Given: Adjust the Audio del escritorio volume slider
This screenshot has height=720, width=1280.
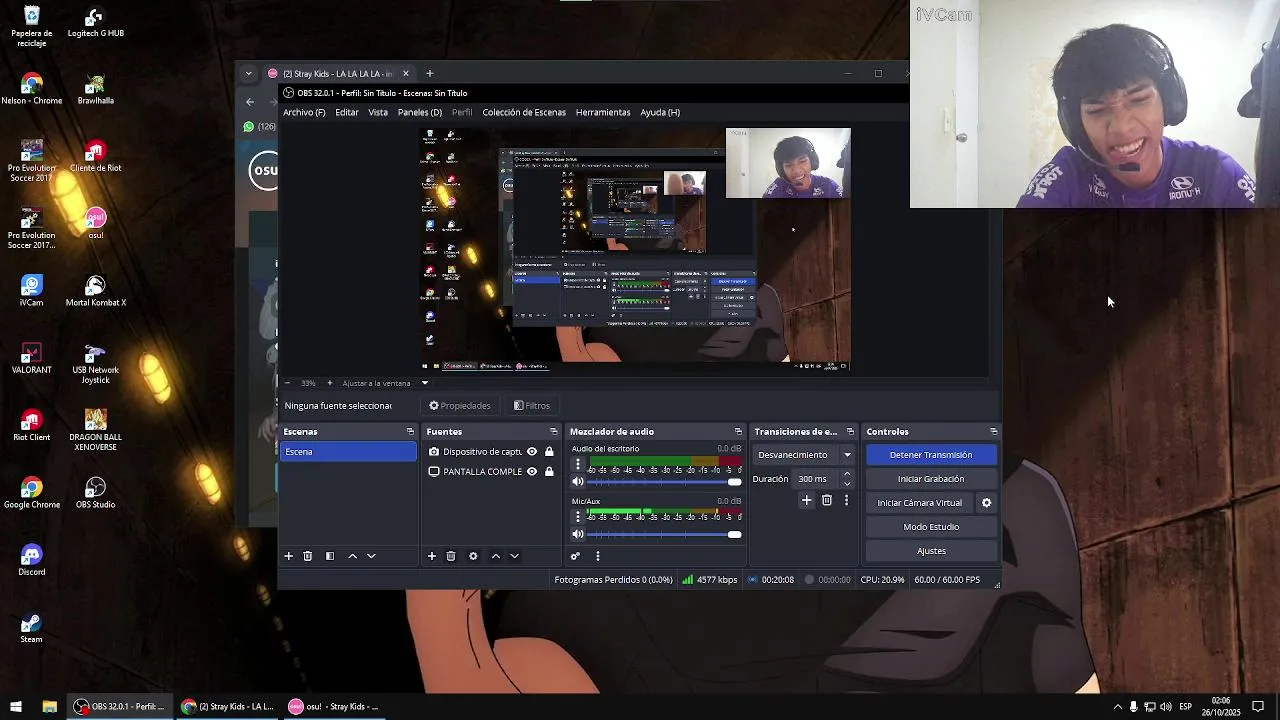Looking at the screenshot, I should pos(665,482).
